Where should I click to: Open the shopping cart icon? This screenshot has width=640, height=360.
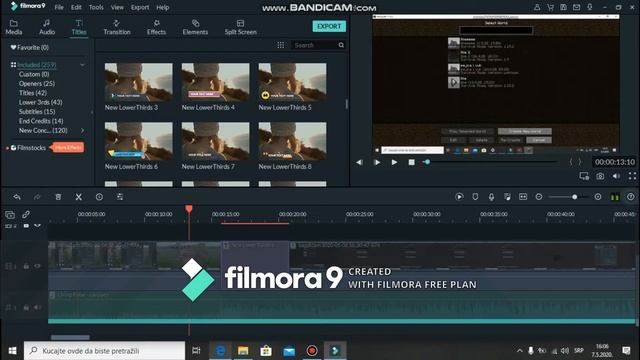(x=550, y=7)
